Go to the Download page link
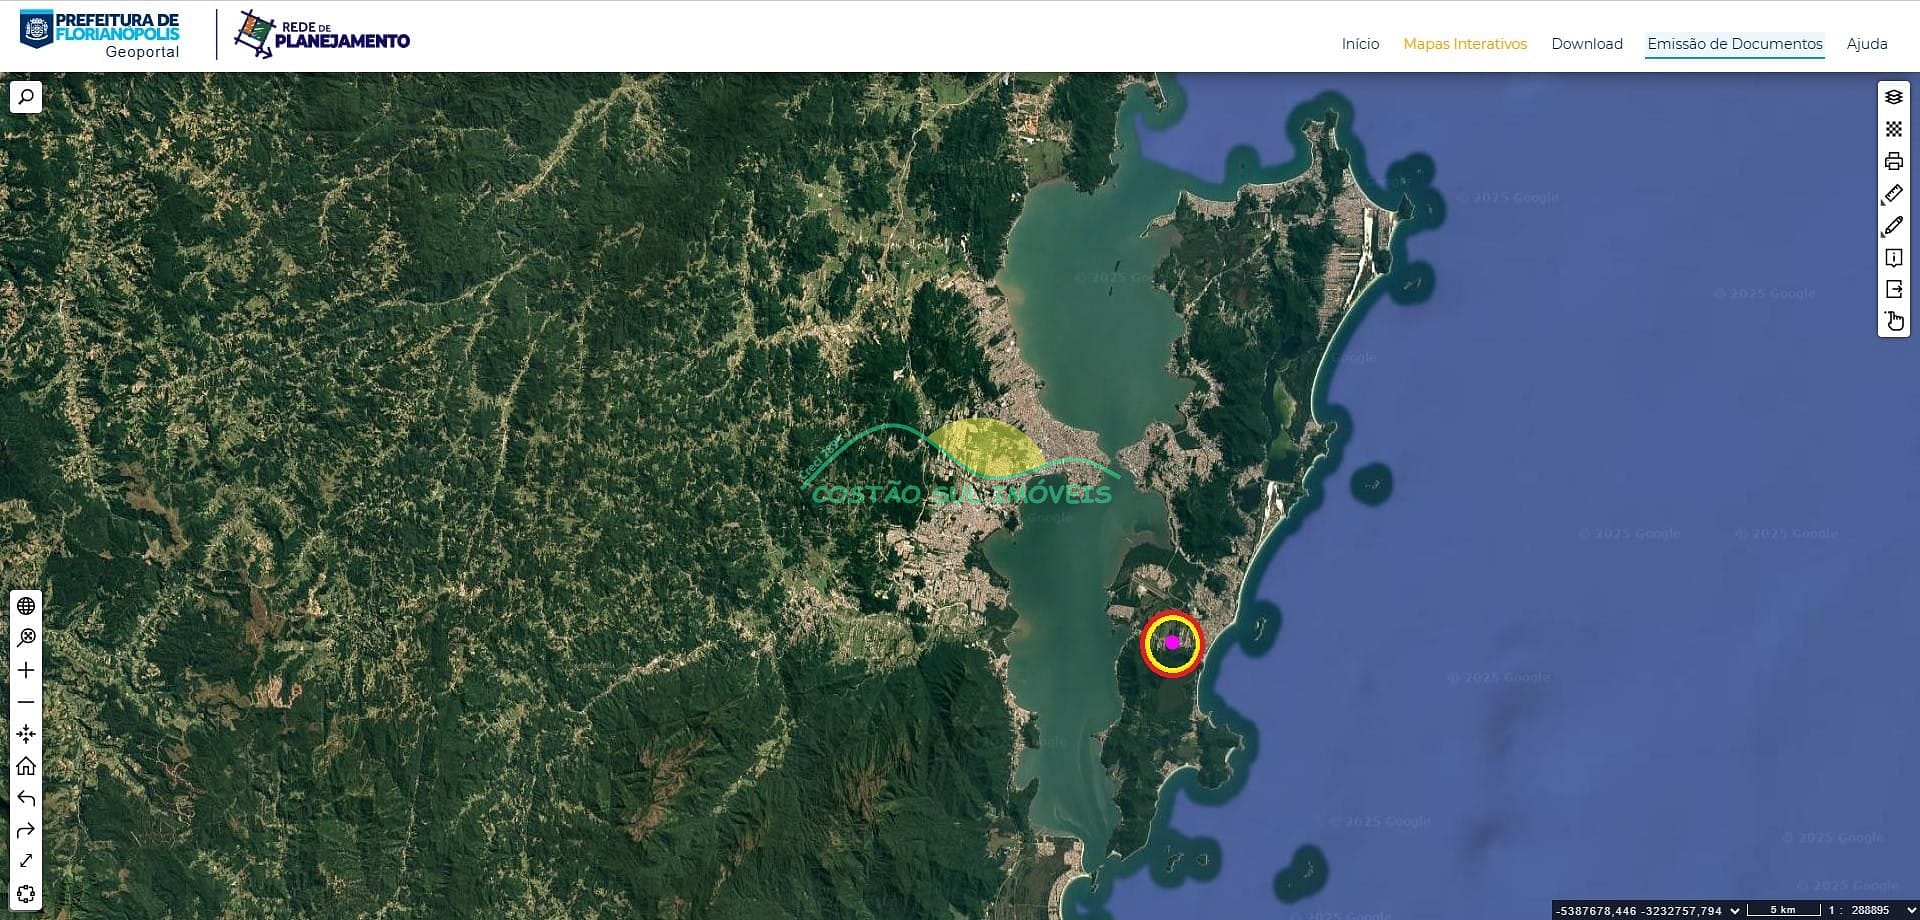This screenshot has width=1920, height=920. [1587, 44]
